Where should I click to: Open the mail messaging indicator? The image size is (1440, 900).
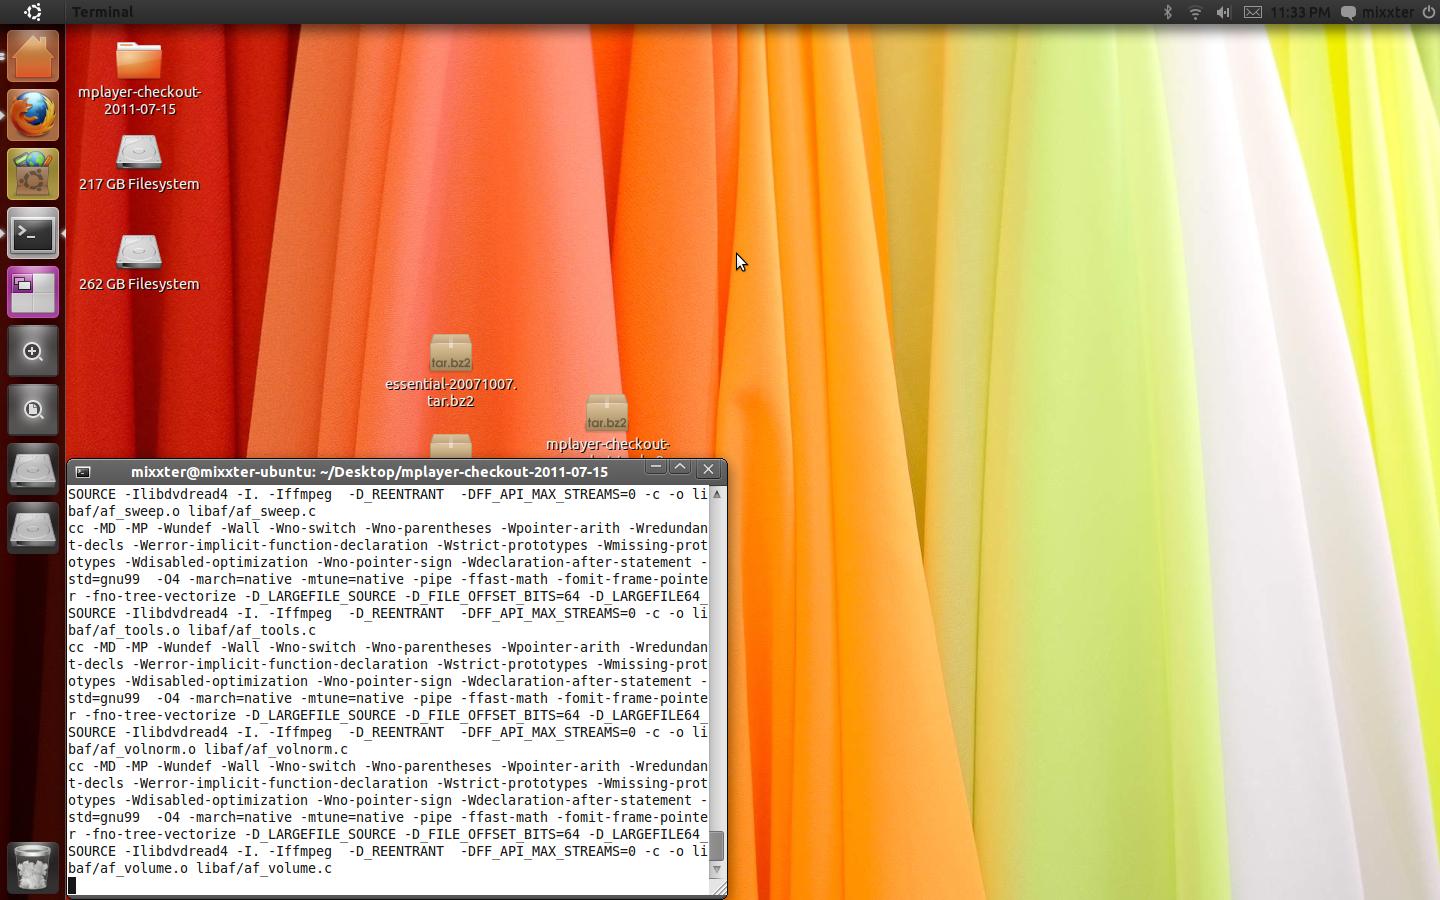coord(1252,12)
